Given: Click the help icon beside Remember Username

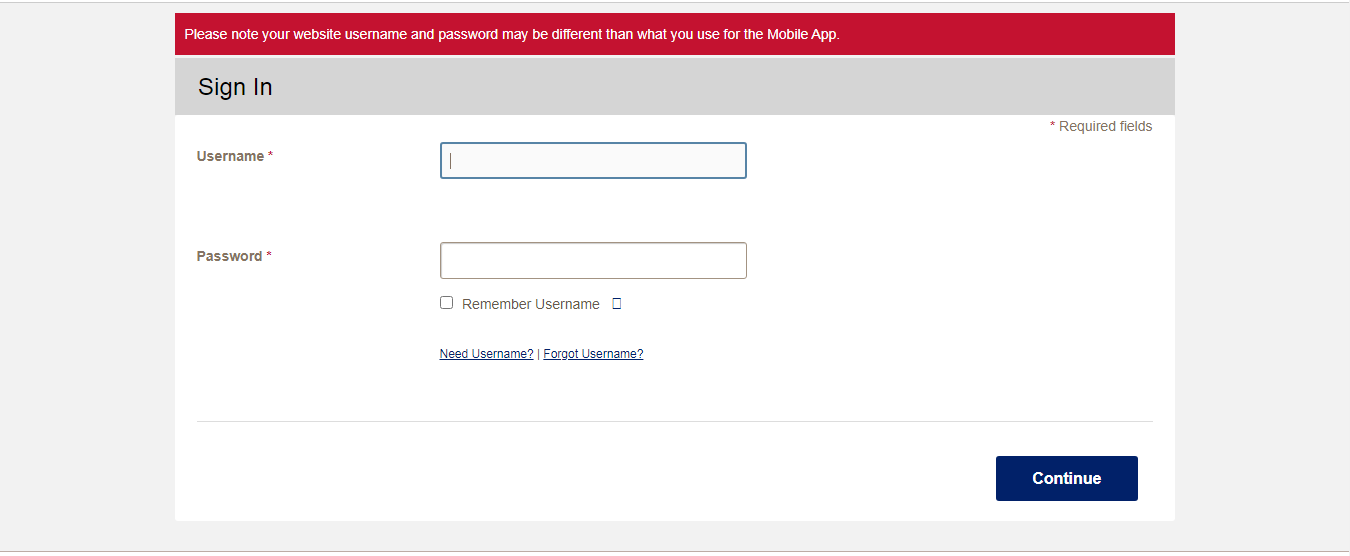Looking at the screenshot, I should 617,304.
